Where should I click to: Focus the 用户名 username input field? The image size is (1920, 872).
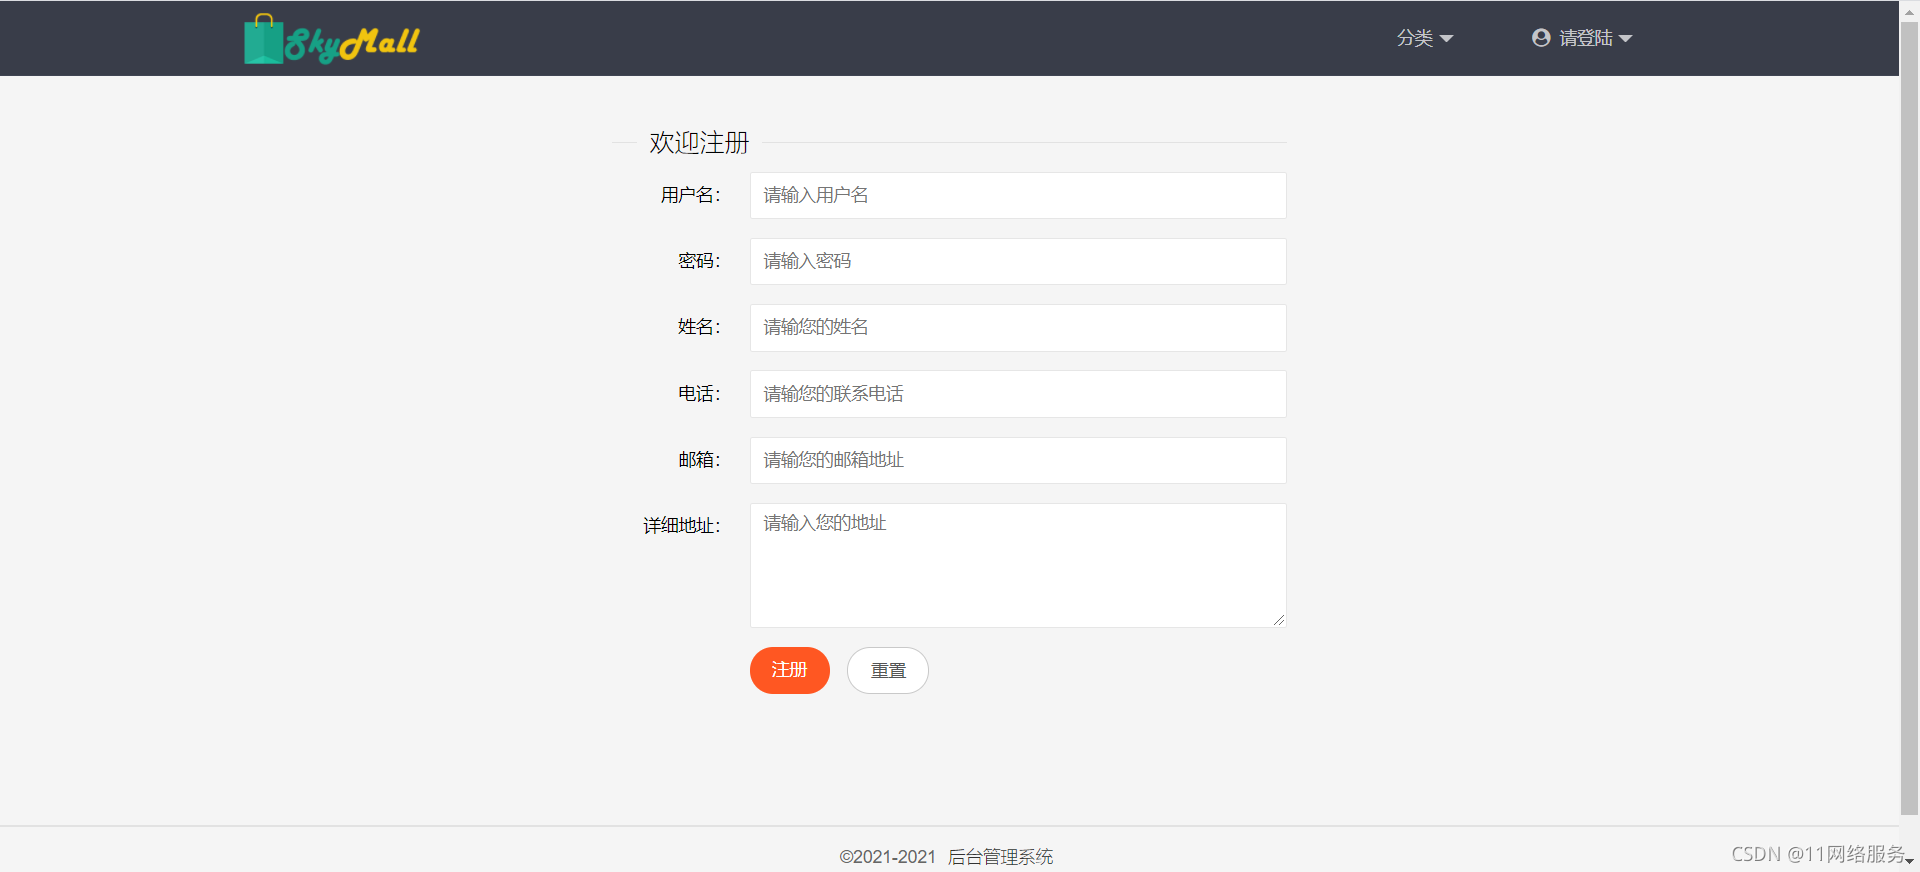[x=1018, y=195]
